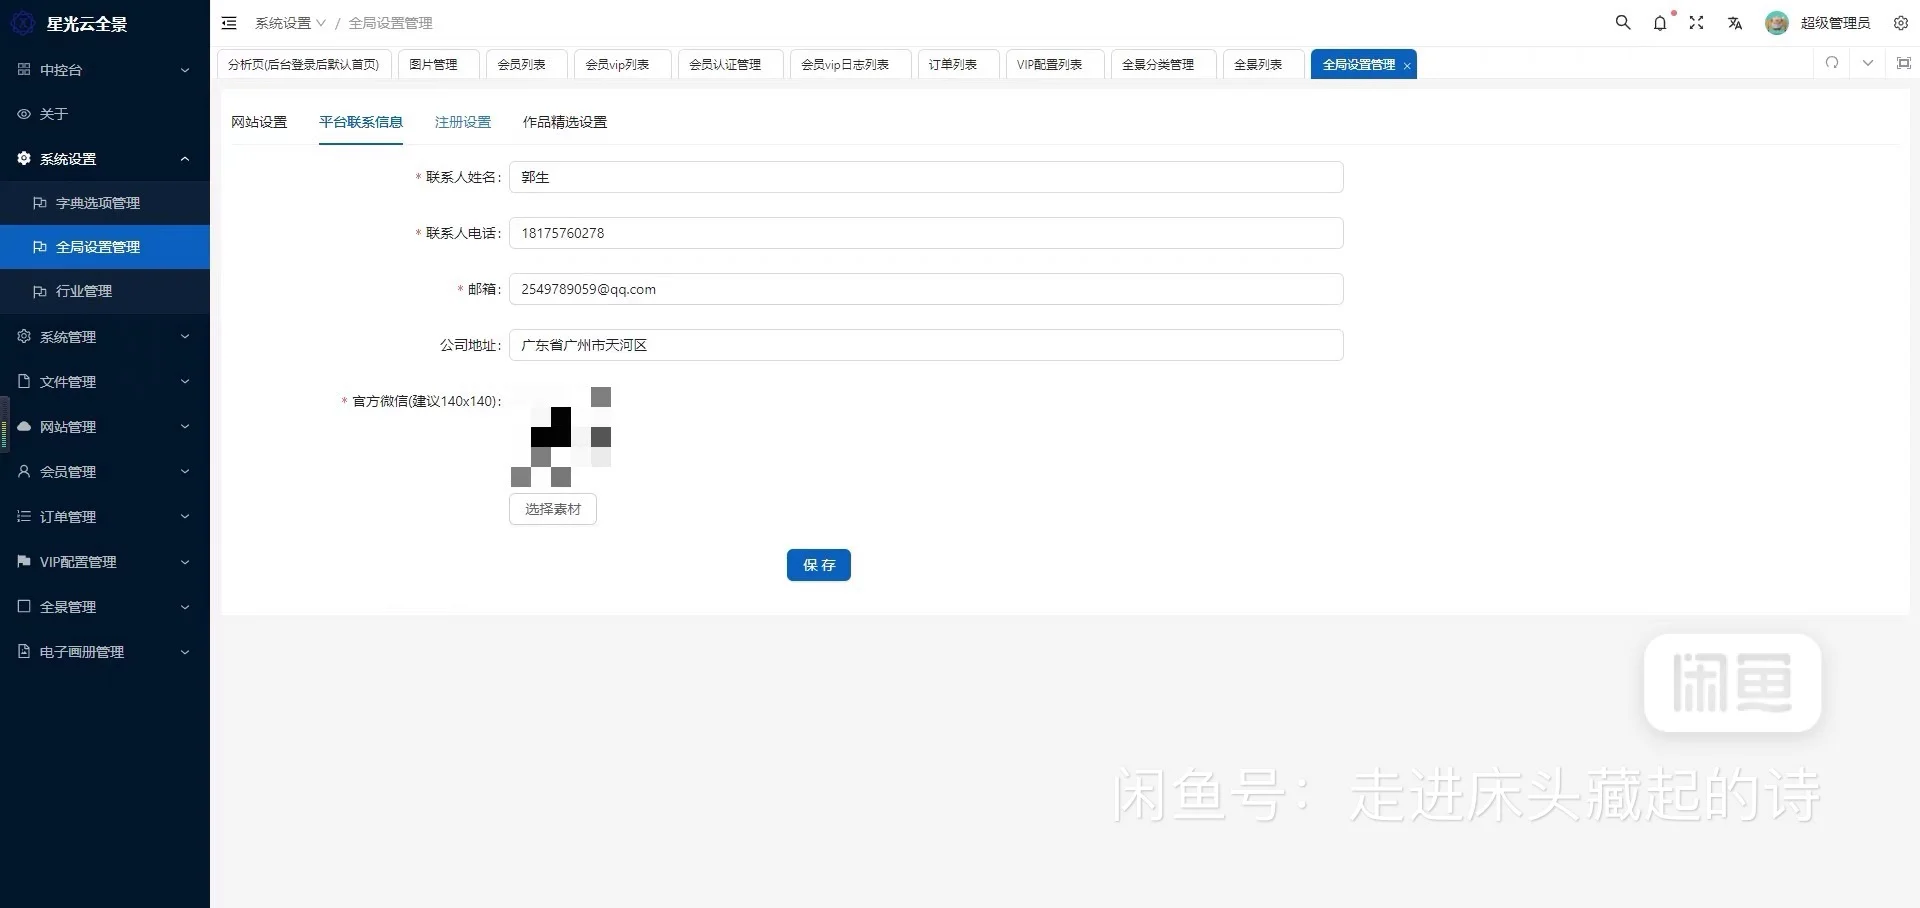The width and height of the screenshot is (1920, 908).
Task: Open the global search
Action: 1623,22
